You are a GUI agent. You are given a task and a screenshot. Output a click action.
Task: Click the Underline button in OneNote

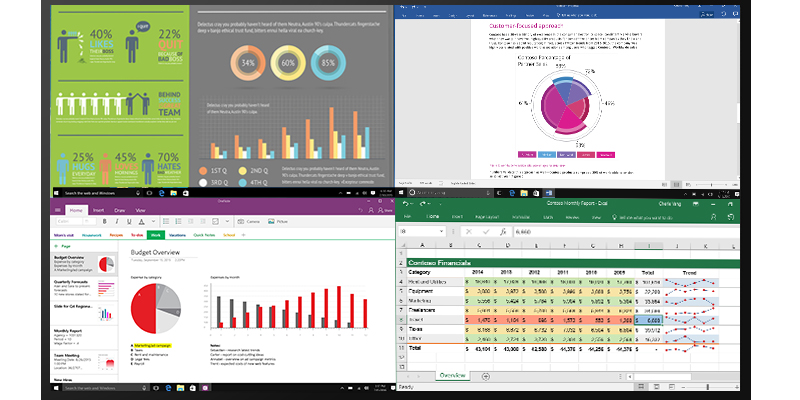(127, 221)
